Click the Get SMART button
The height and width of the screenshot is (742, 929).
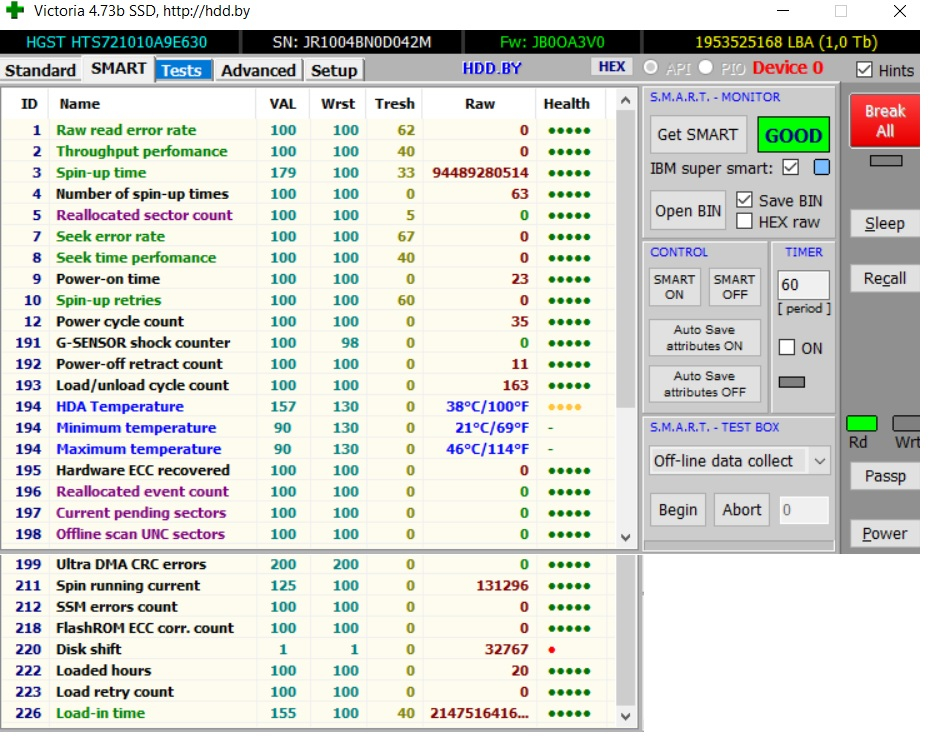(x=697, y=135)
